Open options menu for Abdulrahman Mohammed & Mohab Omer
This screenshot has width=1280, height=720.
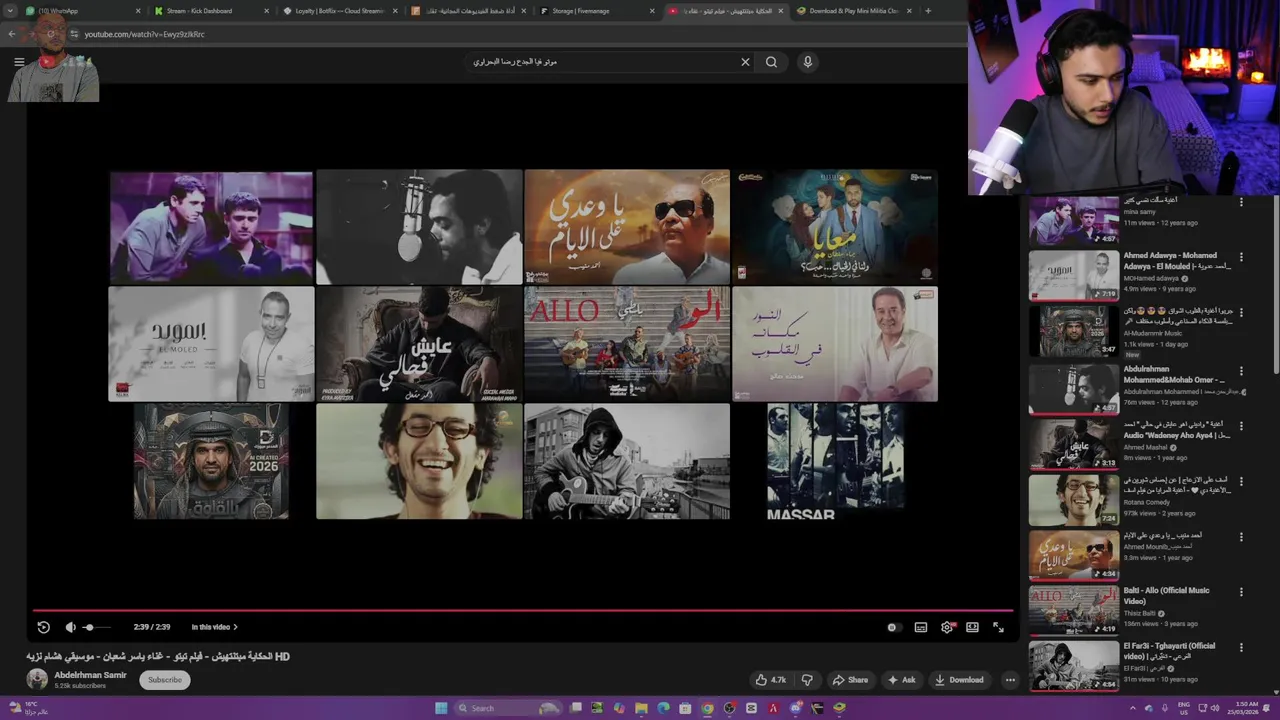1241,370
